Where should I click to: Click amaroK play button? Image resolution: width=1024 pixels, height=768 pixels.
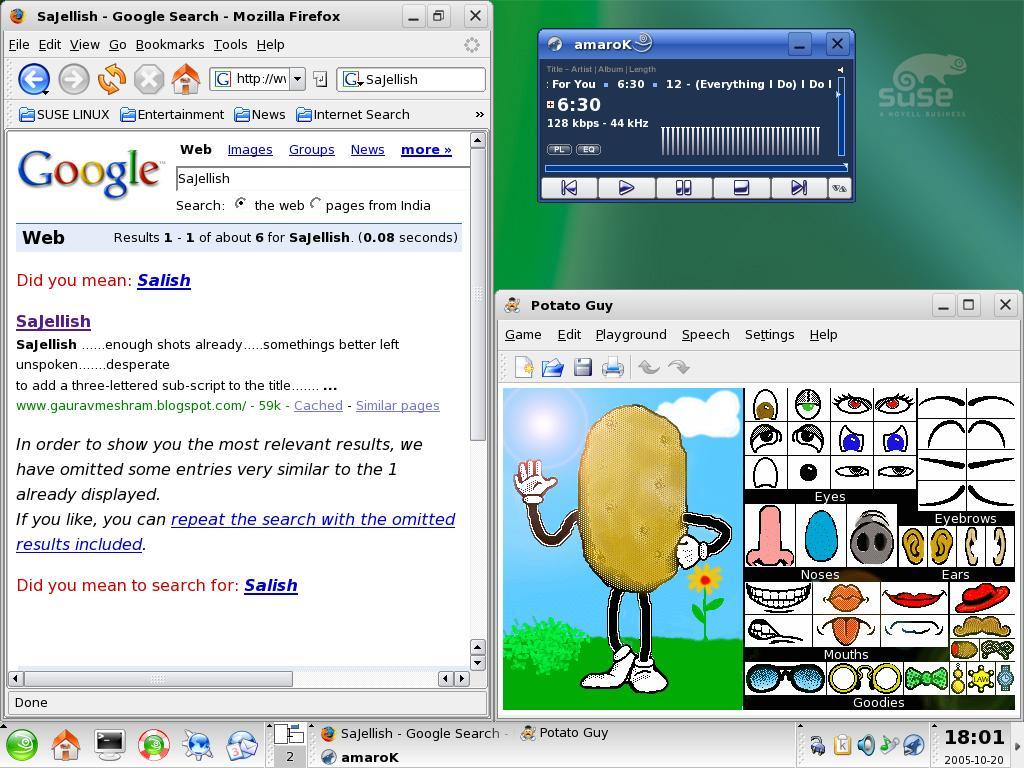626,188
